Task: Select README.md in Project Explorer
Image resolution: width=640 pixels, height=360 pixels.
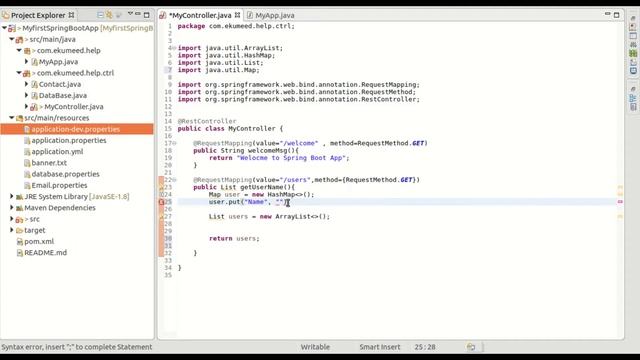Action: pyautogui.click(x=45, y=253)
